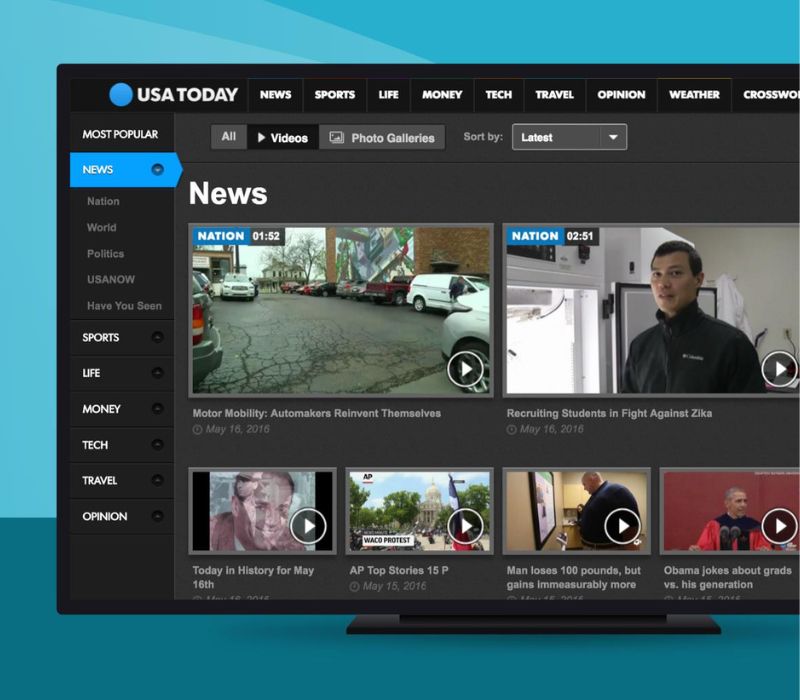Open the Waco Protest video thumbnail
The height and width of the screenshot is (700, 800).
tap(419, 511)
